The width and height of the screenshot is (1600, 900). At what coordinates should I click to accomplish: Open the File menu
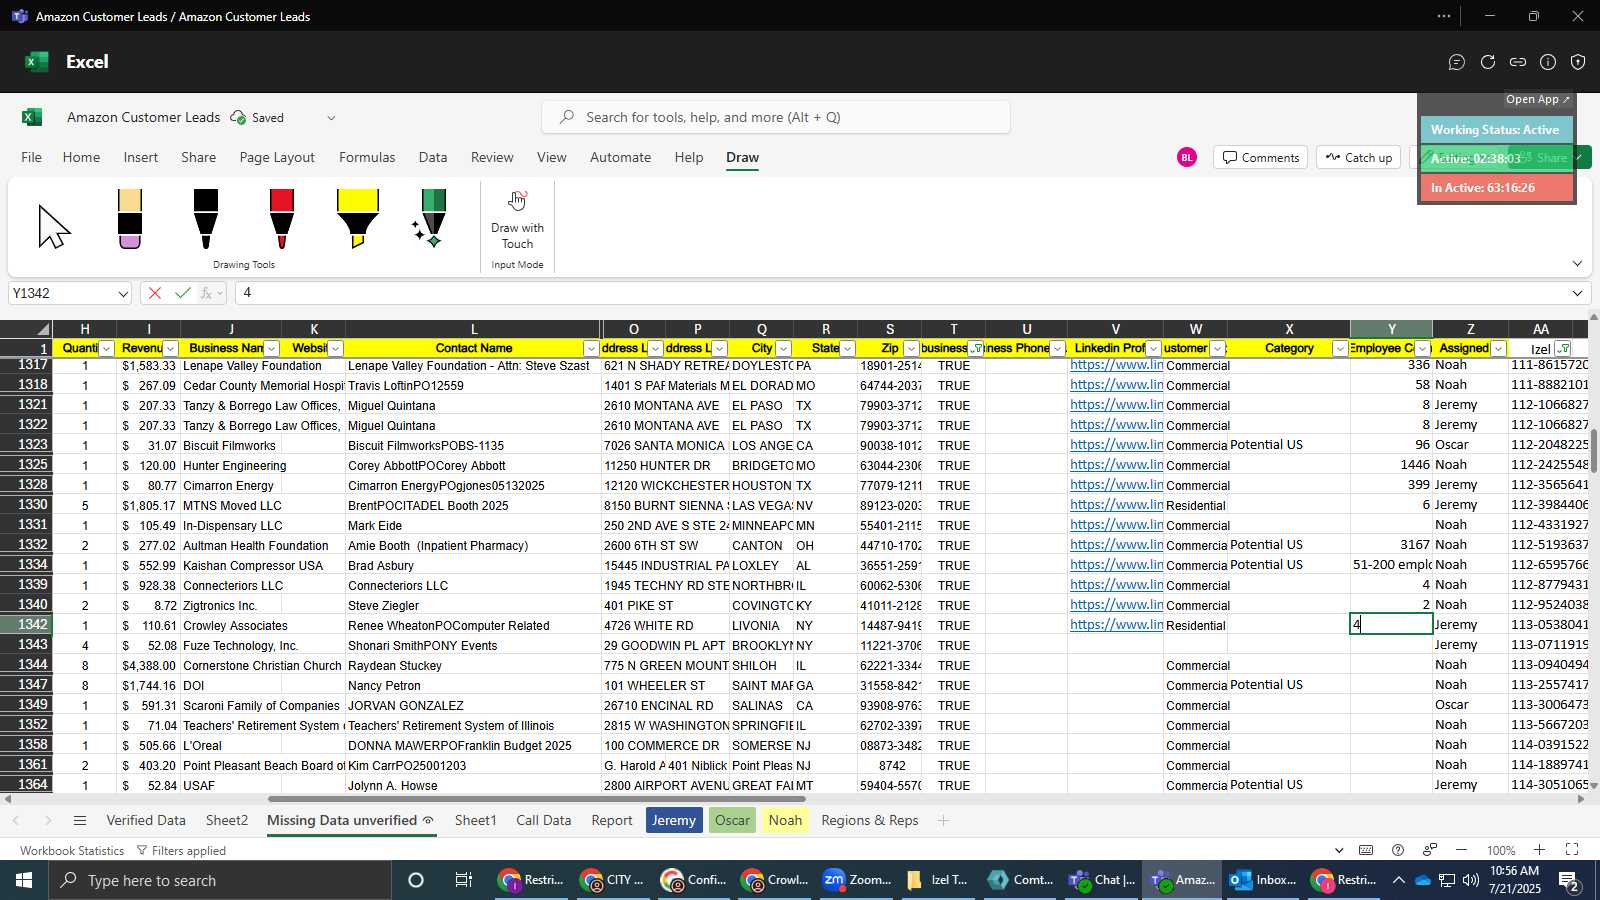tap(32, 157)
